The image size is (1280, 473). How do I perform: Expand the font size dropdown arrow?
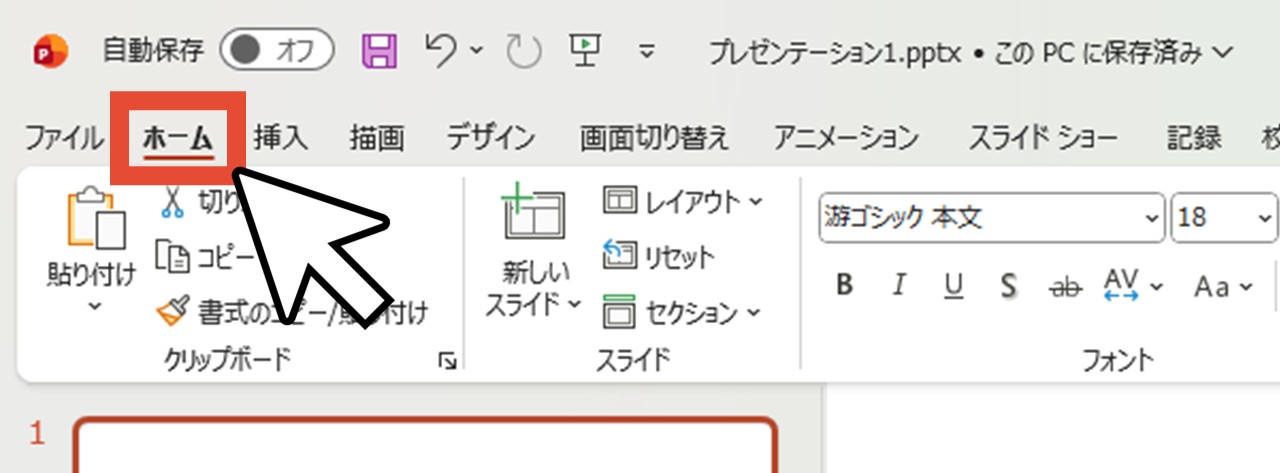coord(1265,218)
